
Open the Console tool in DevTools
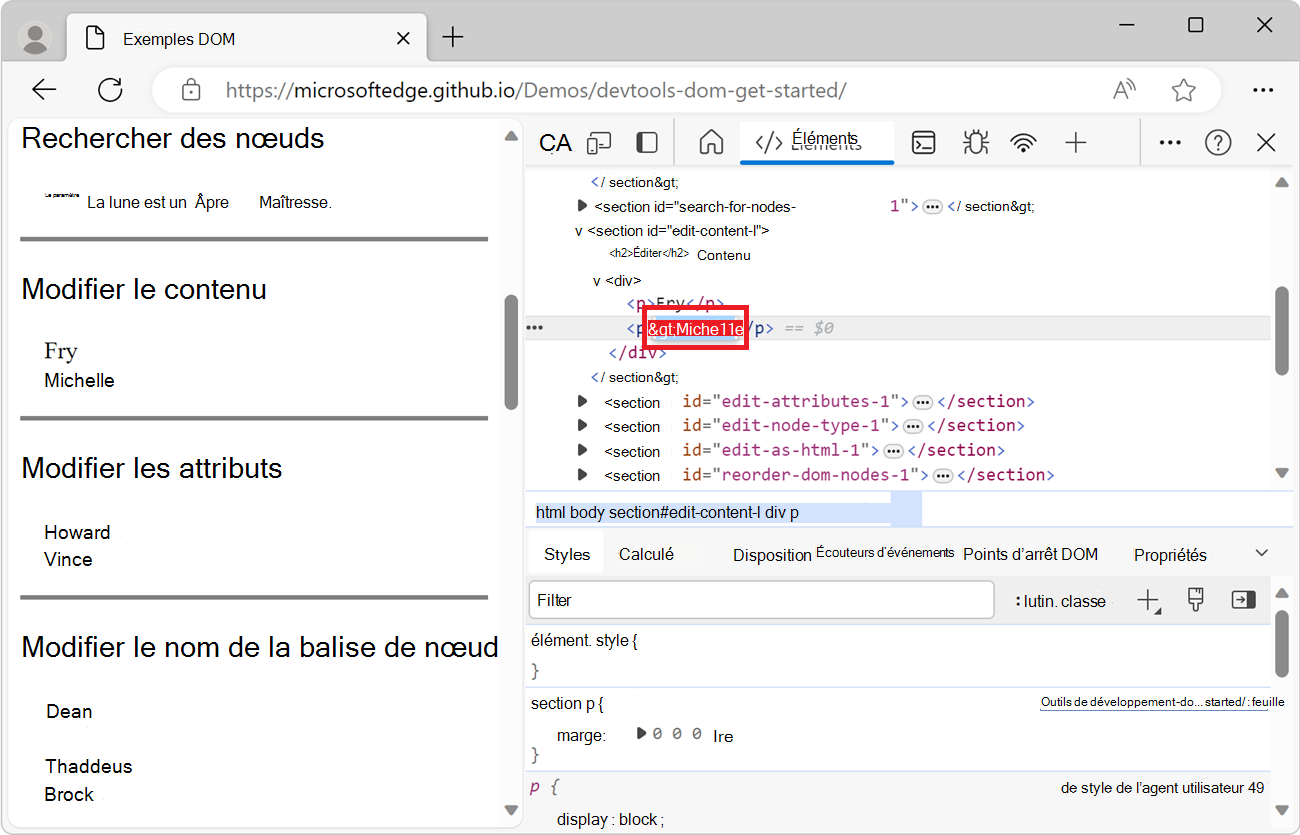[x=923, y=142]
